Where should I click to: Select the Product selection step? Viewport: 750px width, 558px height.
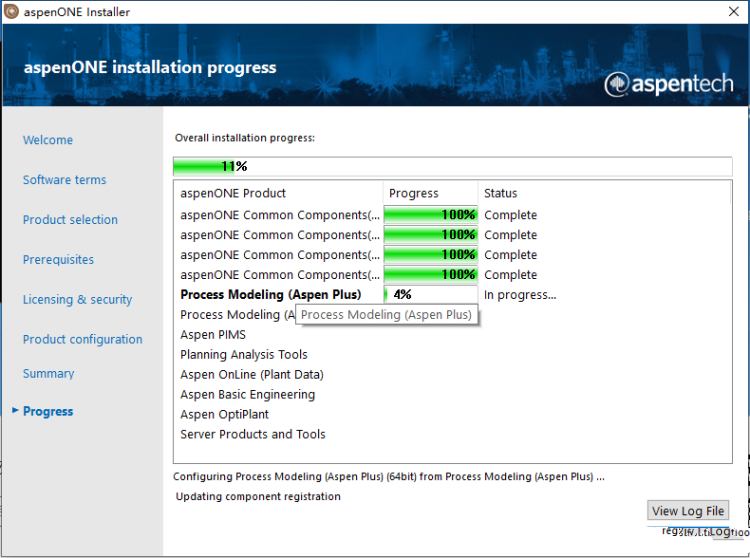pyautogui.click(x=70, y=219)
